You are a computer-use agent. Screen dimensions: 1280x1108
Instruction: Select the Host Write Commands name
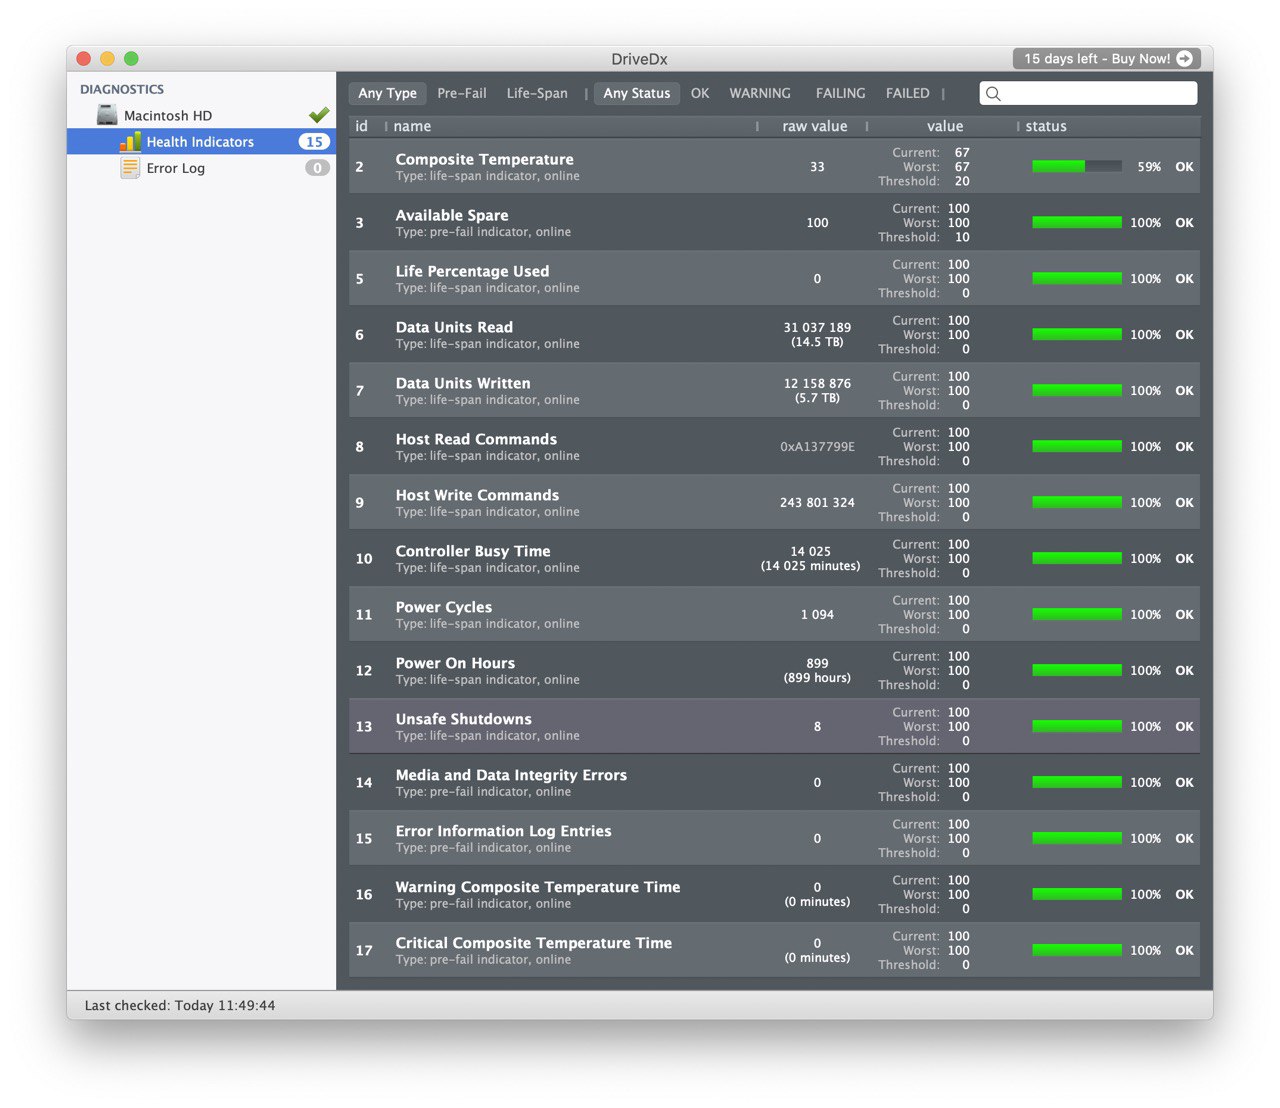click(477, 495)
